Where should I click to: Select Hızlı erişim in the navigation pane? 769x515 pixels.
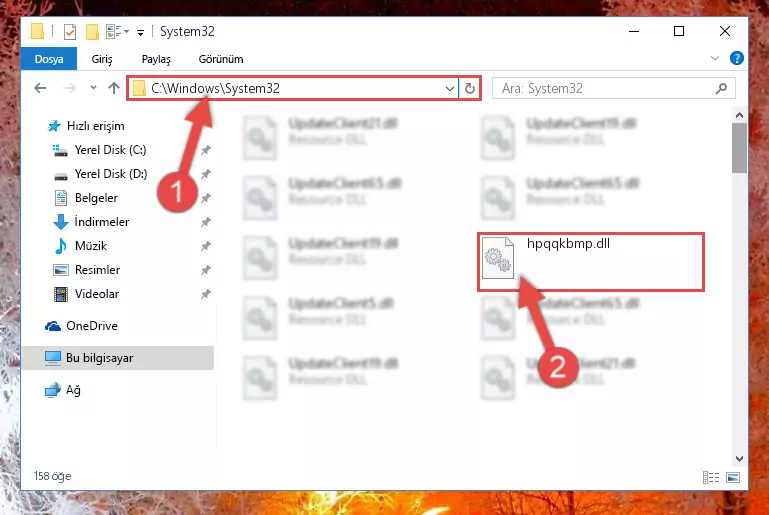click(x=95, y=126)
